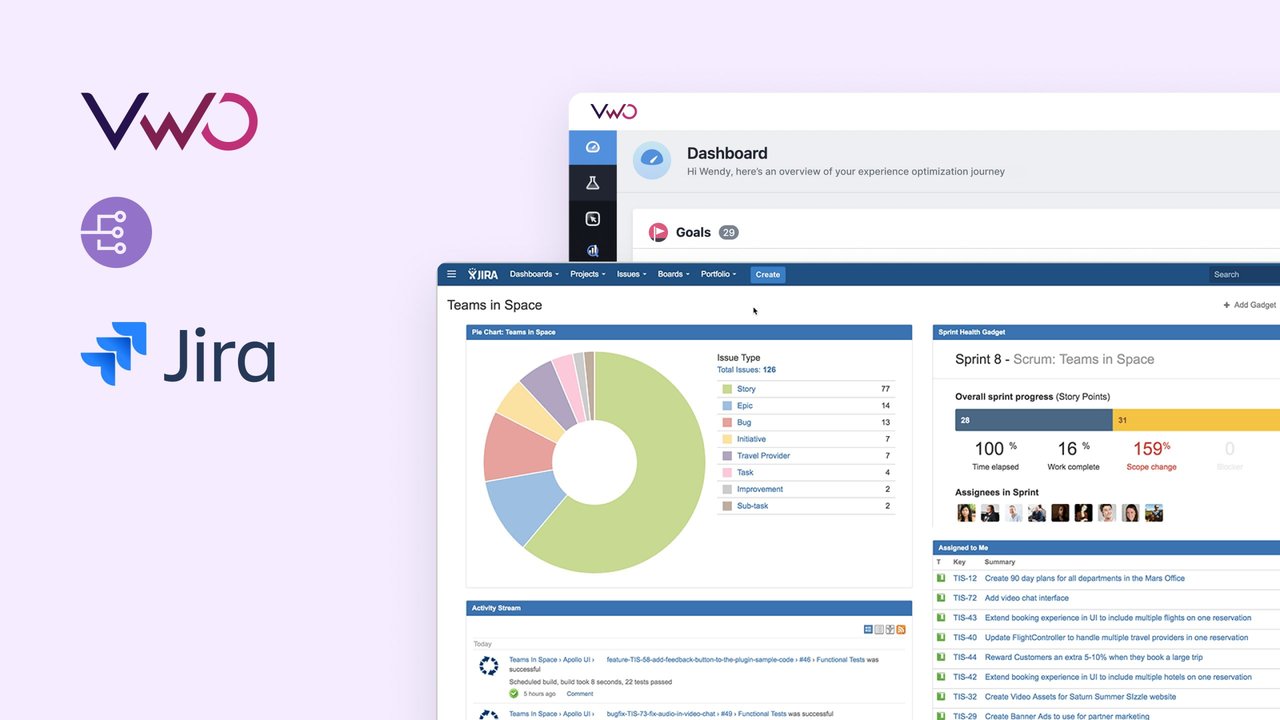
Task: Open issue key TIS-43
Action: click(x=965, y=618)
